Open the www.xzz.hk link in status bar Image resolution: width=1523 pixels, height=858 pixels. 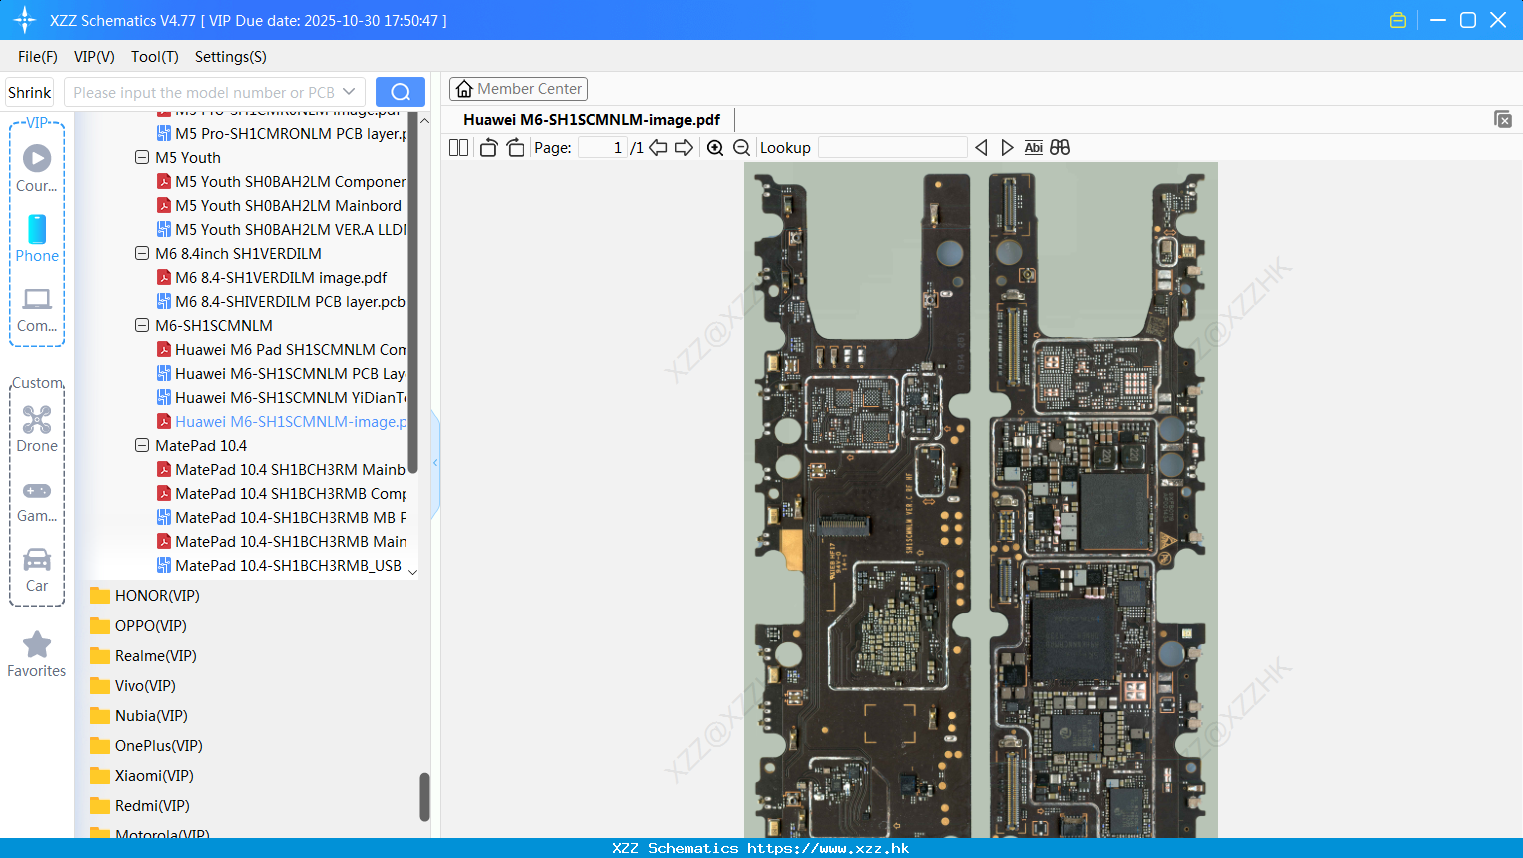click(x=828, y=848)
